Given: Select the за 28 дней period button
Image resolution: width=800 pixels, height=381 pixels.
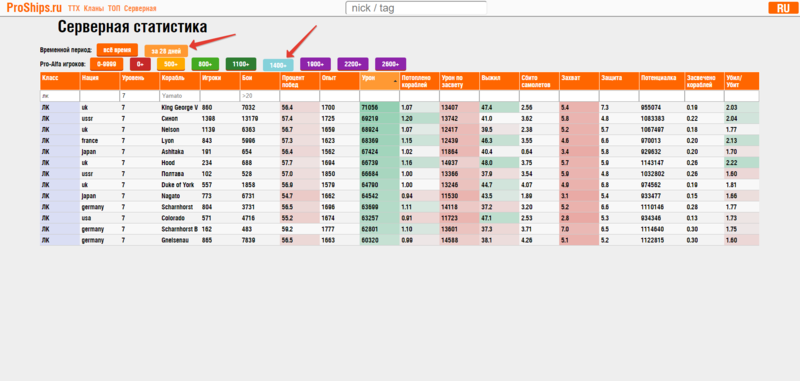Looking at the screenshot, I should coord(166,51).
